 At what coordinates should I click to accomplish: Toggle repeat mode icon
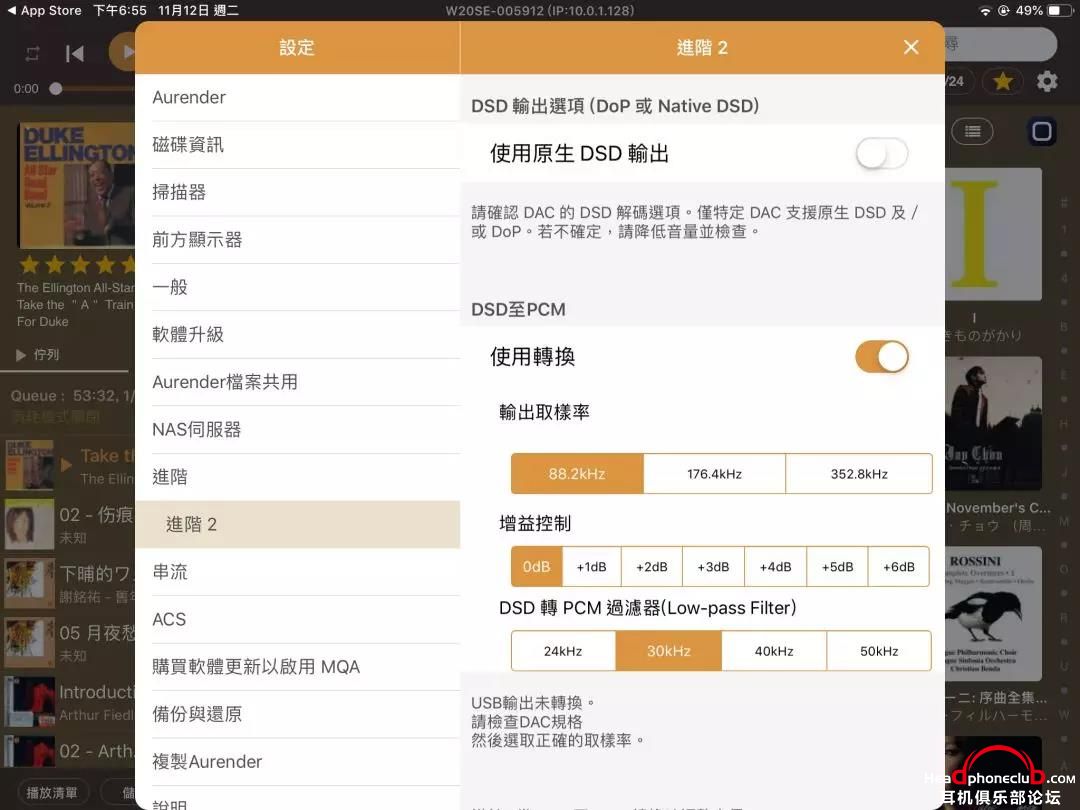[x=32, y=53]
